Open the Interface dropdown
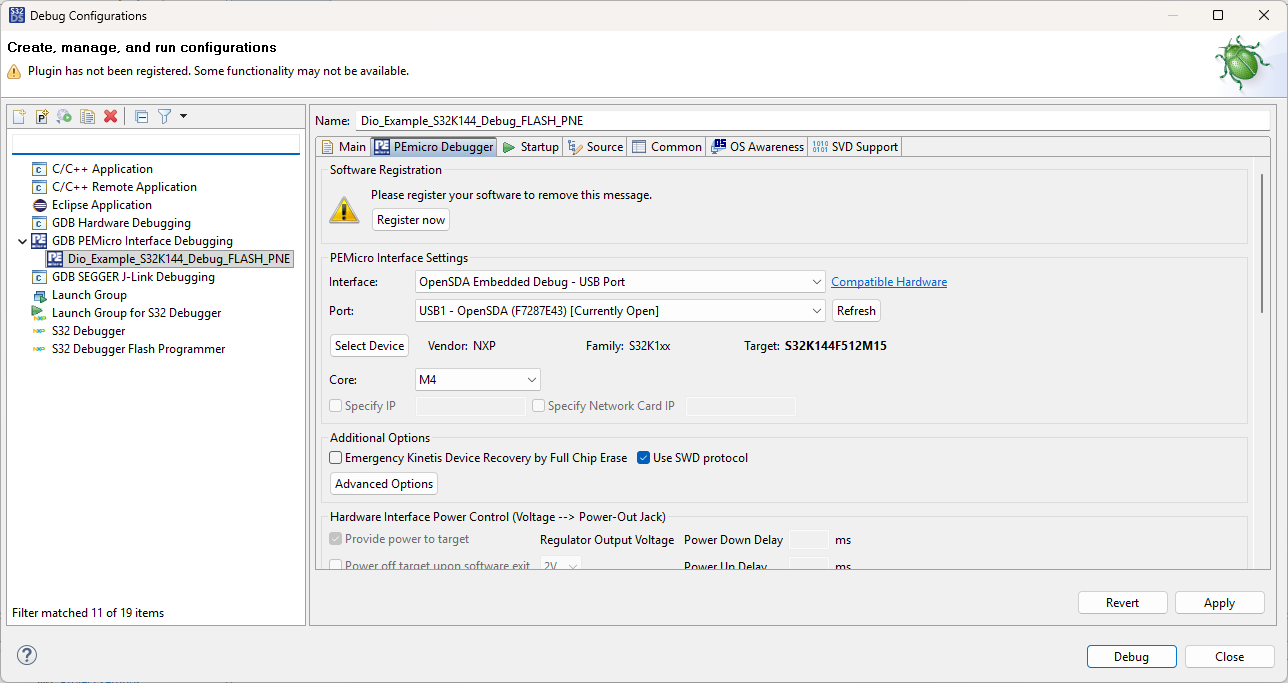 [620, 282]
